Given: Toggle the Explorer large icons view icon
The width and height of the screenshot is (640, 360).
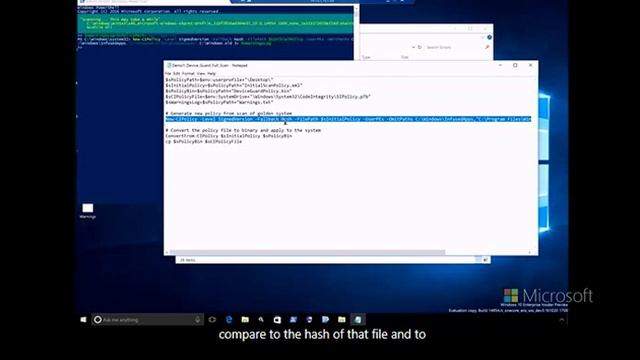Looking at the screenshot, I should 485,260.
